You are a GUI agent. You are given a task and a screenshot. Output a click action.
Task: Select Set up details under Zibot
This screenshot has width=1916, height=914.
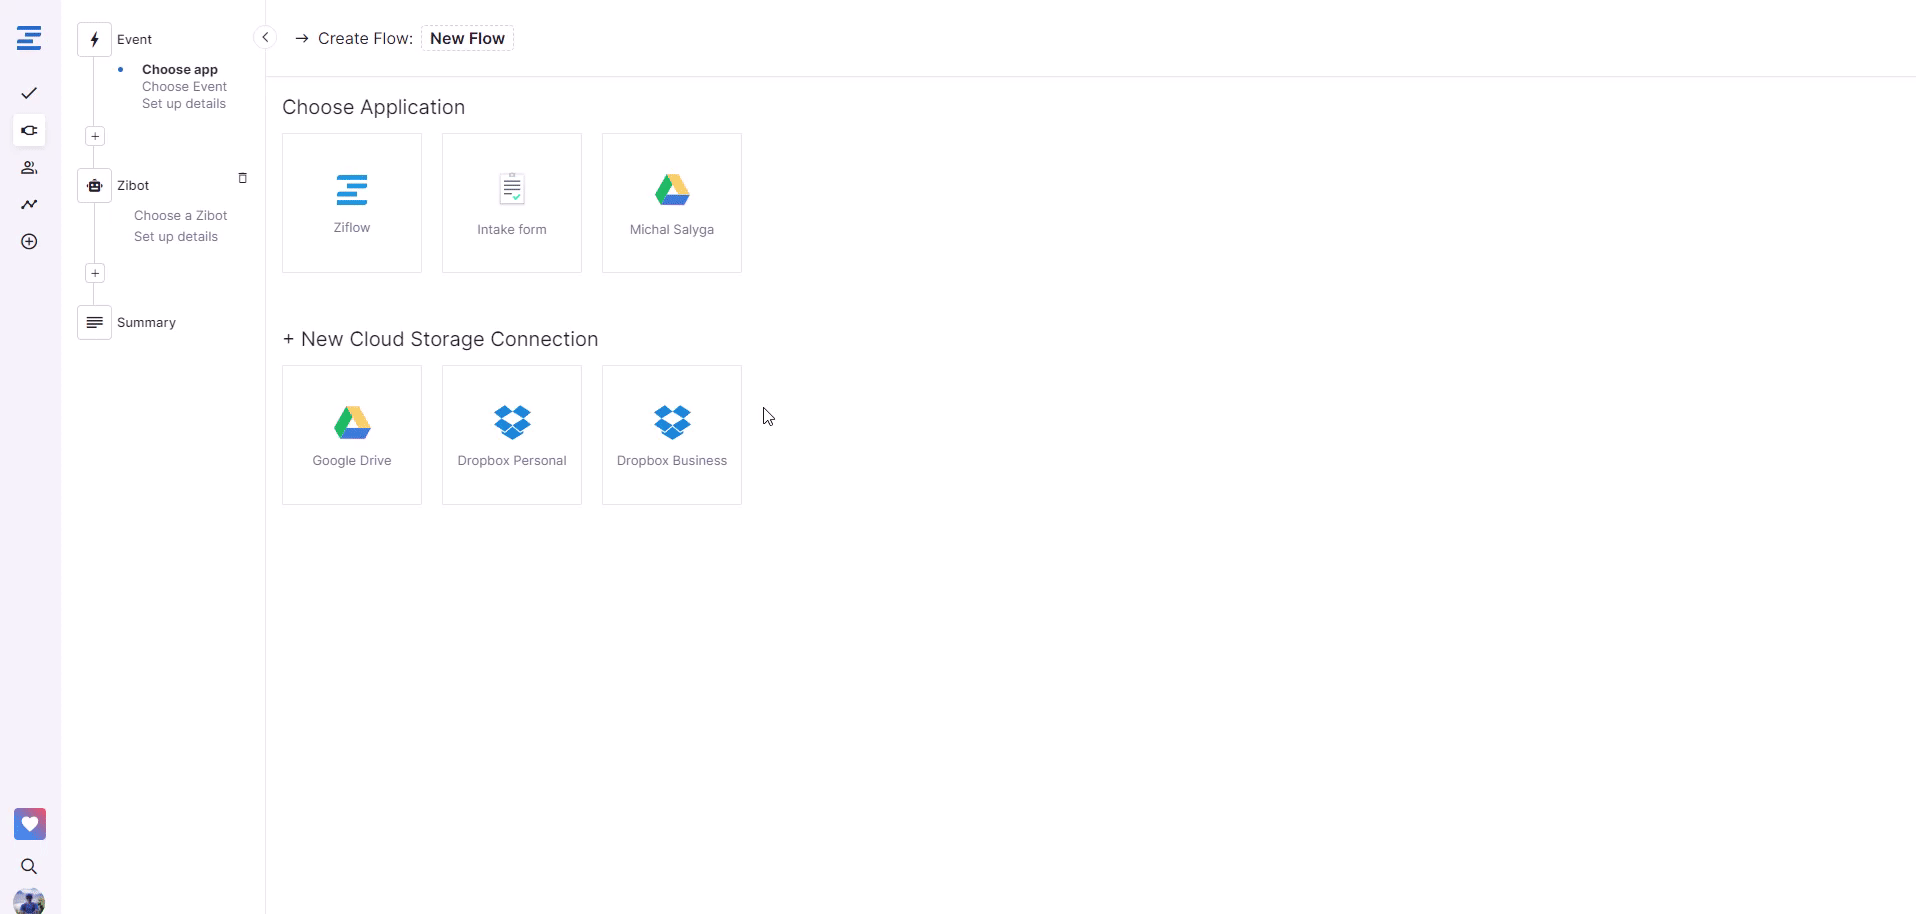[x=176, y=236]
